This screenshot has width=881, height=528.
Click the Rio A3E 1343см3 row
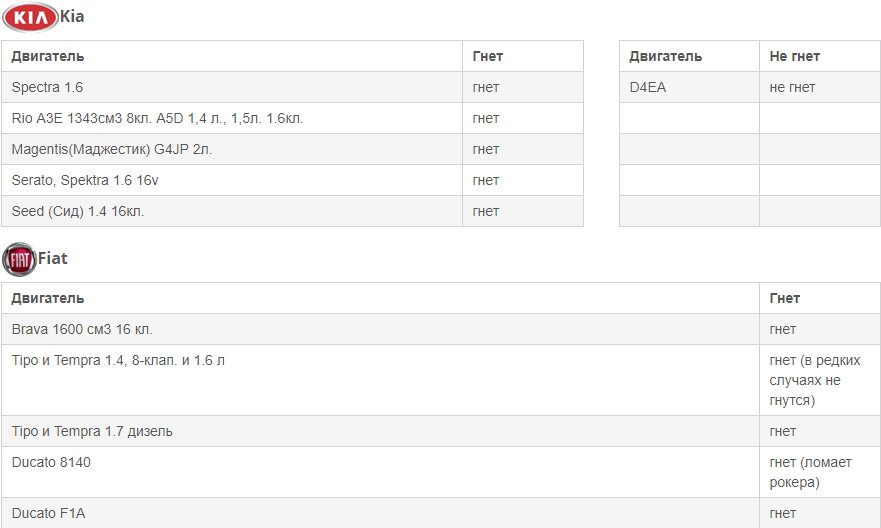[292, 118]
